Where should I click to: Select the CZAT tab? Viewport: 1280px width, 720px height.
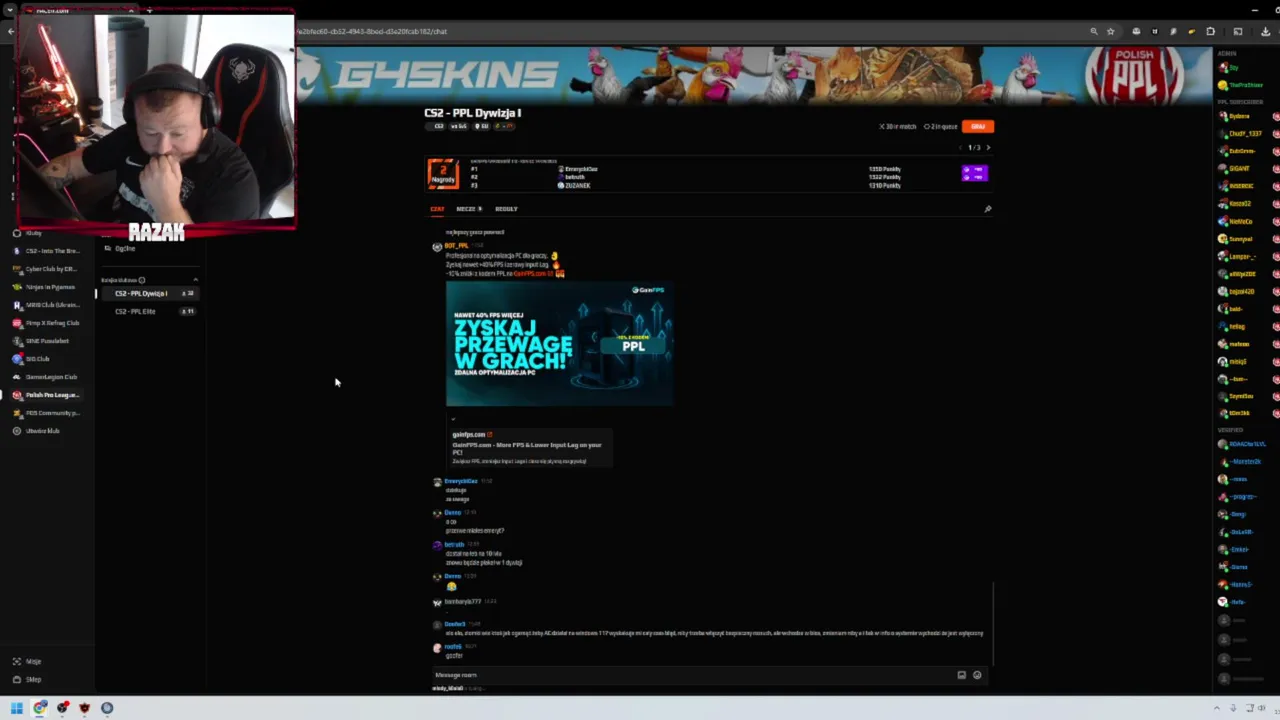(437, 209)
